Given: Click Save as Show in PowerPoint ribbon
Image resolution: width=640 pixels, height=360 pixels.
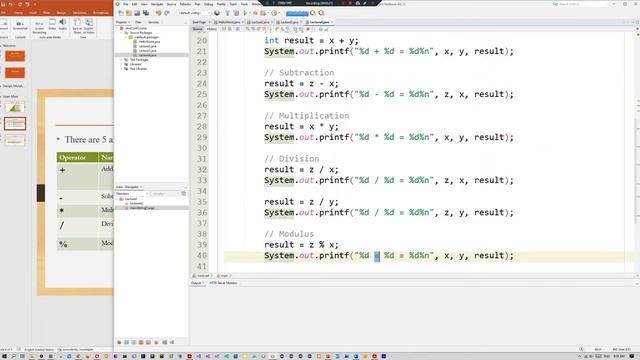Looking at the screenshot, I should pos(77,26).
